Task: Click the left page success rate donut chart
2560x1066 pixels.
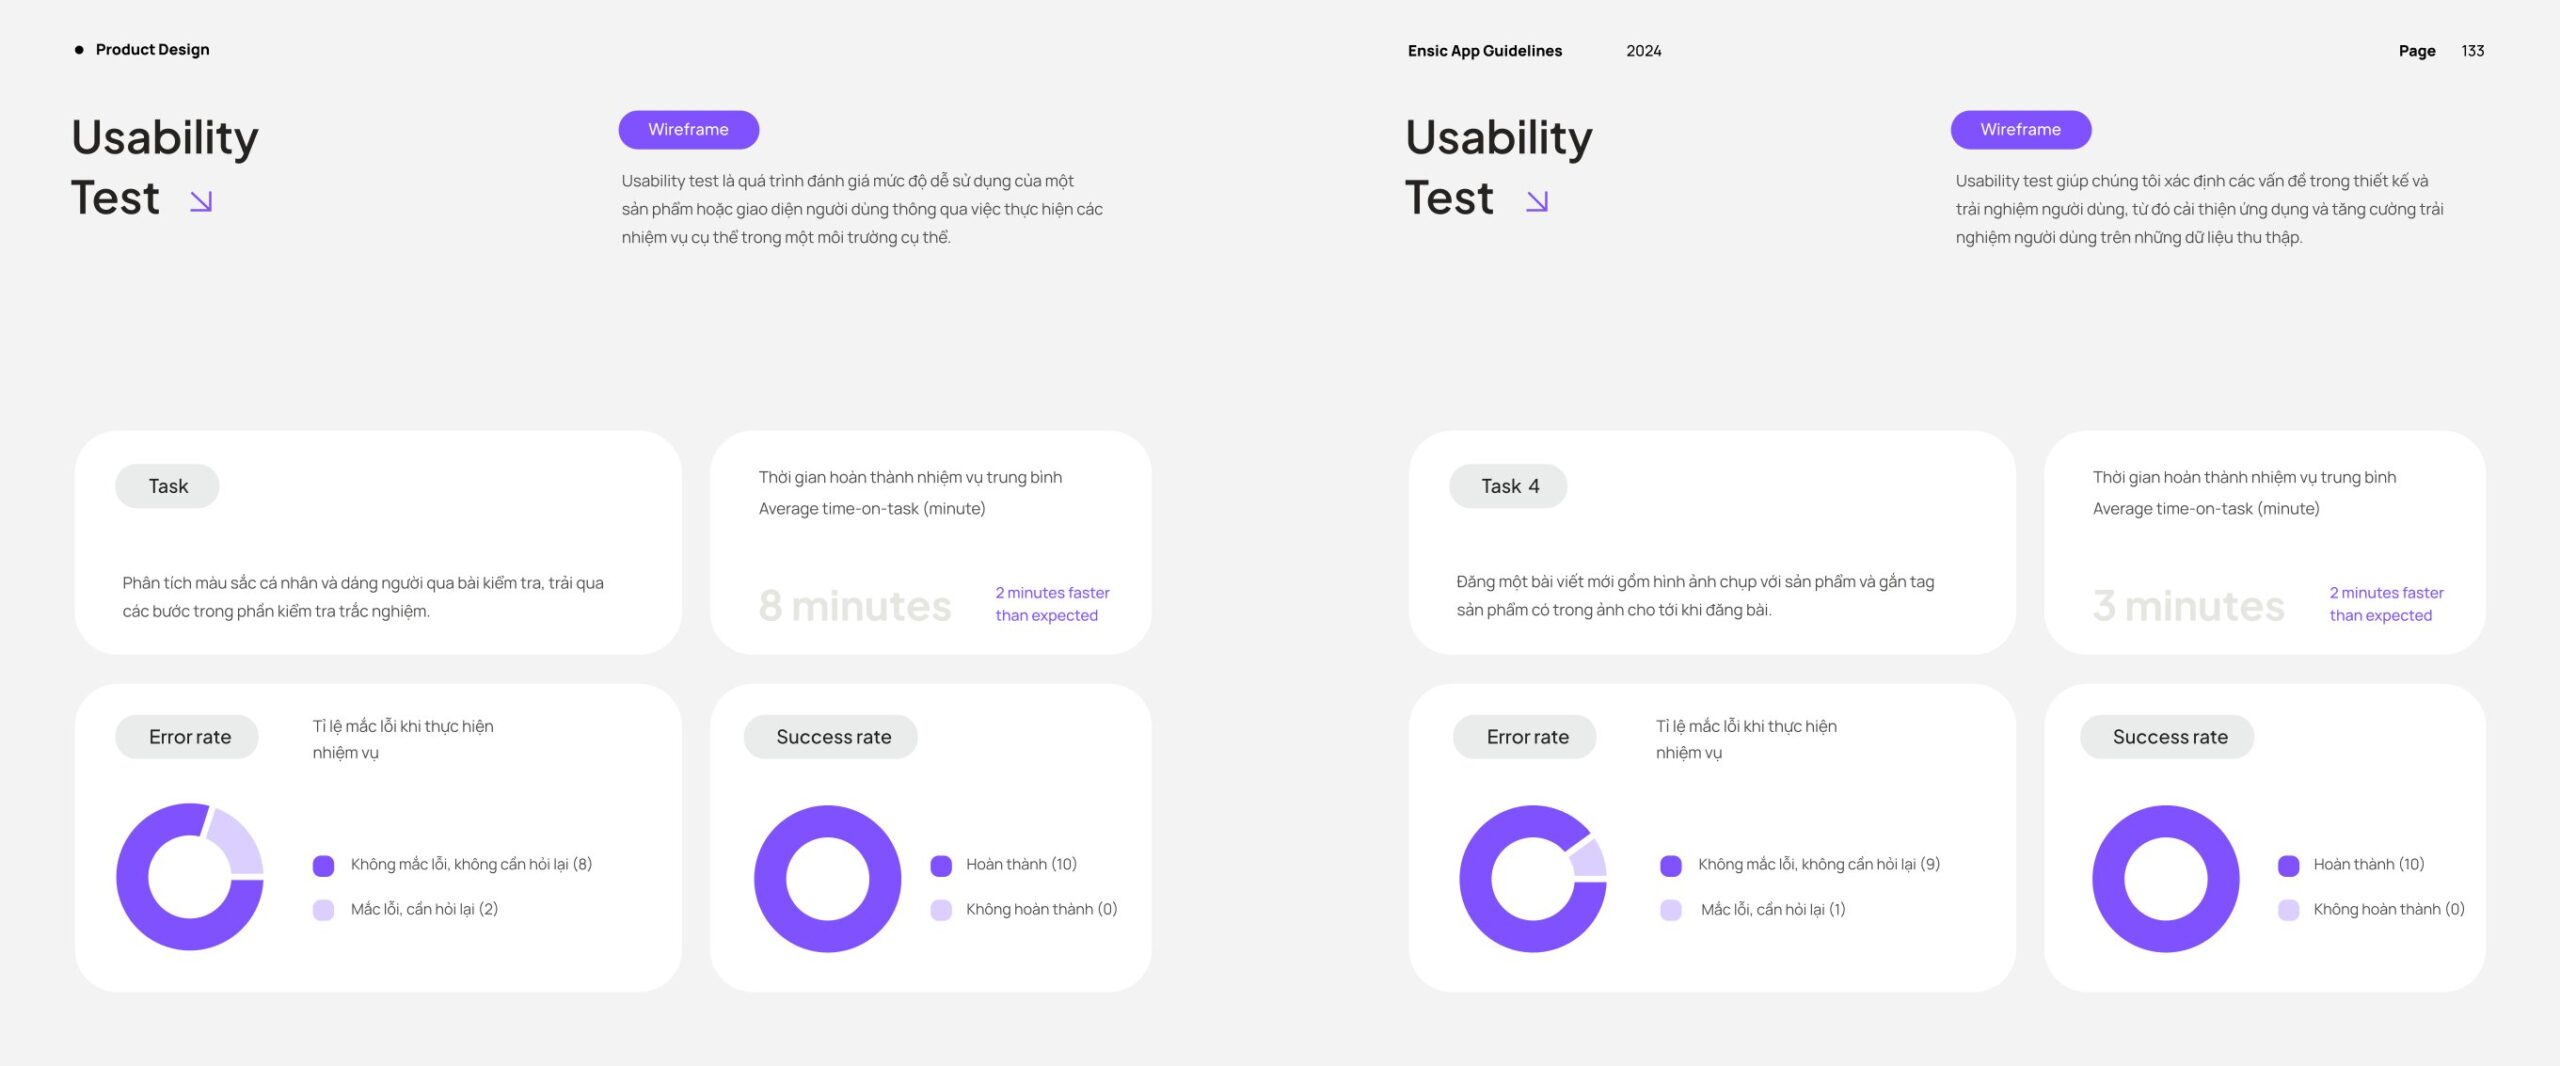Action: pyautogui.click(x=827, y=878)
